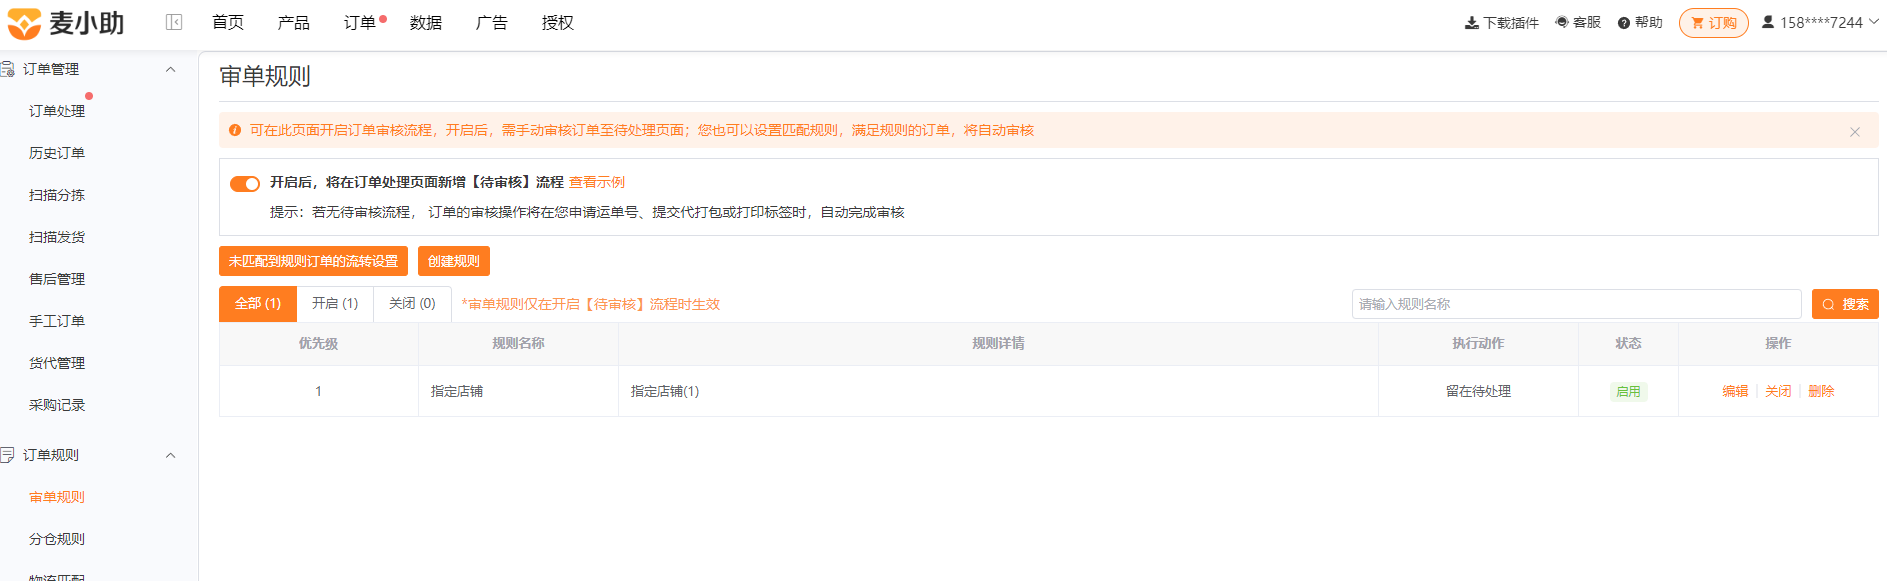Click the 订购 shopping cart button
Screen dimensions: 1887x581
[x=1714, y=23]
